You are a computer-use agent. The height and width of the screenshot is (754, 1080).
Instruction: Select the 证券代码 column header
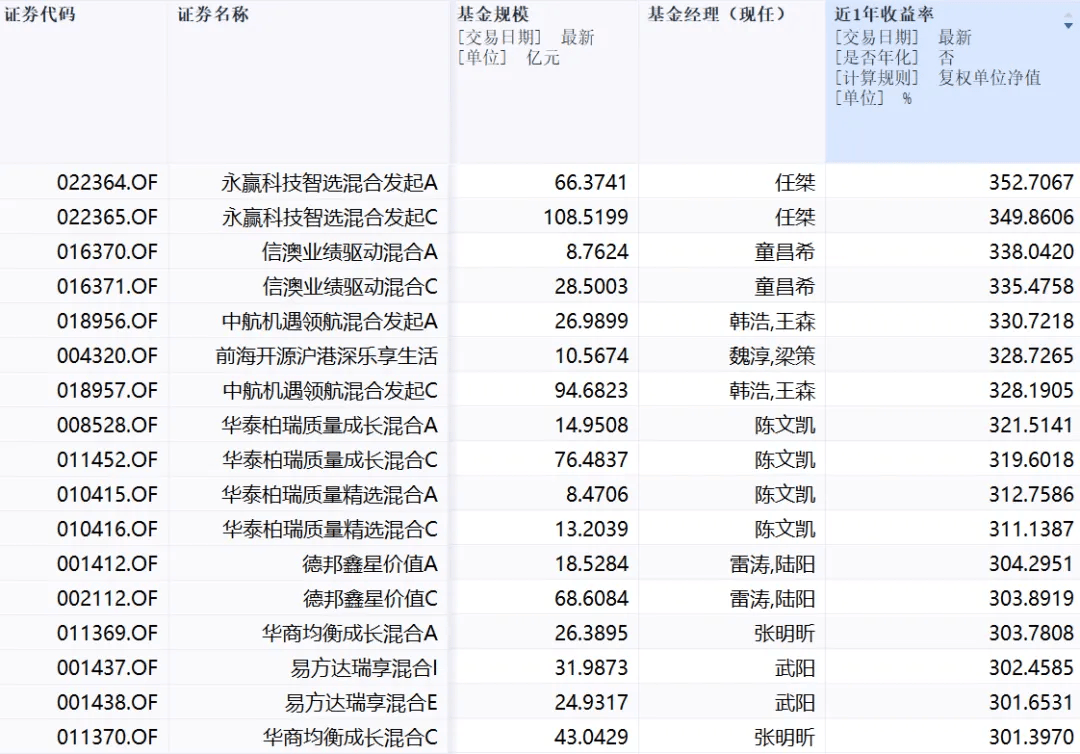tap(39, 15)
